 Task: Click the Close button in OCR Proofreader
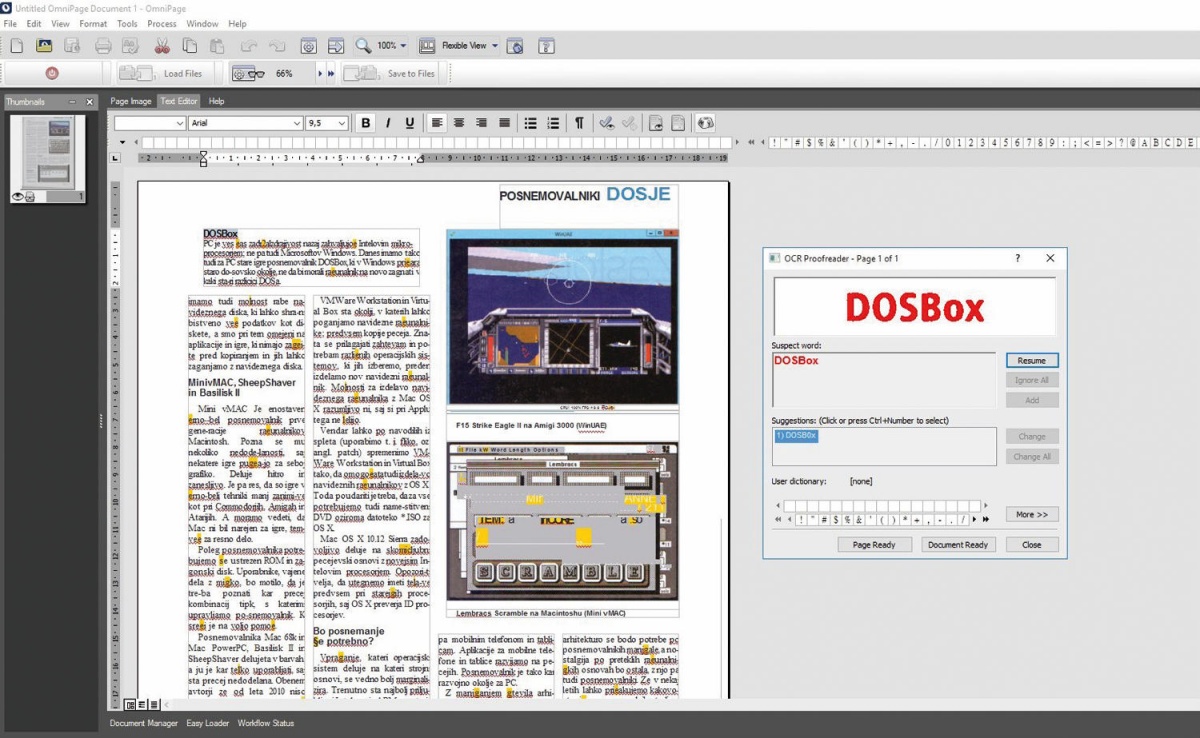click(x=1032, y=545)
